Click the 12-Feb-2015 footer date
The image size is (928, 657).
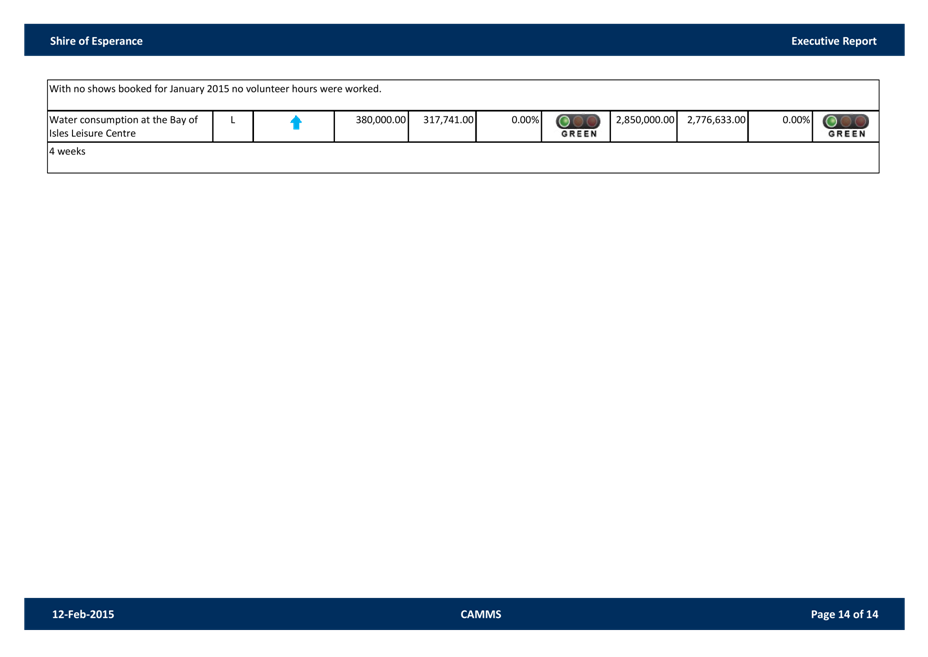(83, 614)
